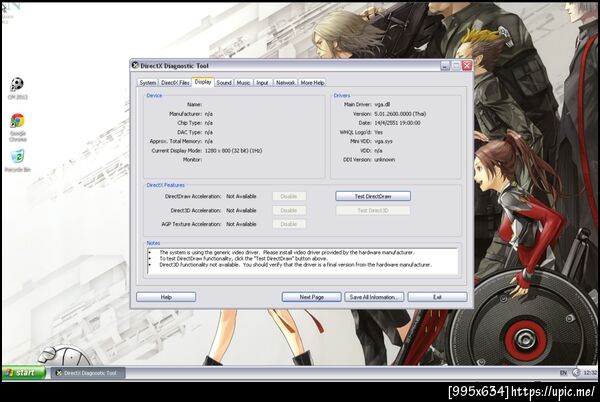Screen dimensions: 600x402
Task: Click the driver Date value 14/4/2551
Action: pyautogui.click(x=397, y=123)
